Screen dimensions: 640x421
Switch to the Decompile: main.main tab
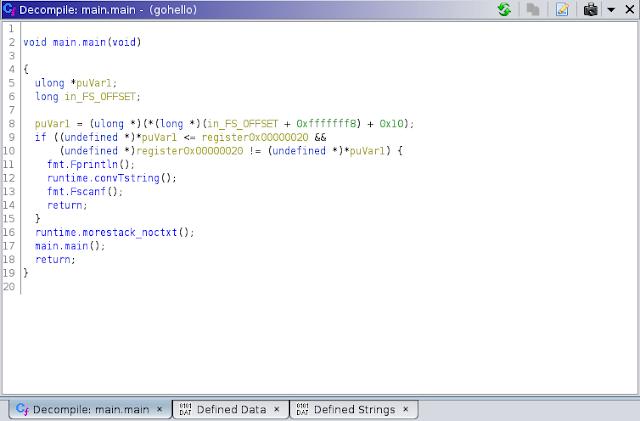tap(91, 410)
